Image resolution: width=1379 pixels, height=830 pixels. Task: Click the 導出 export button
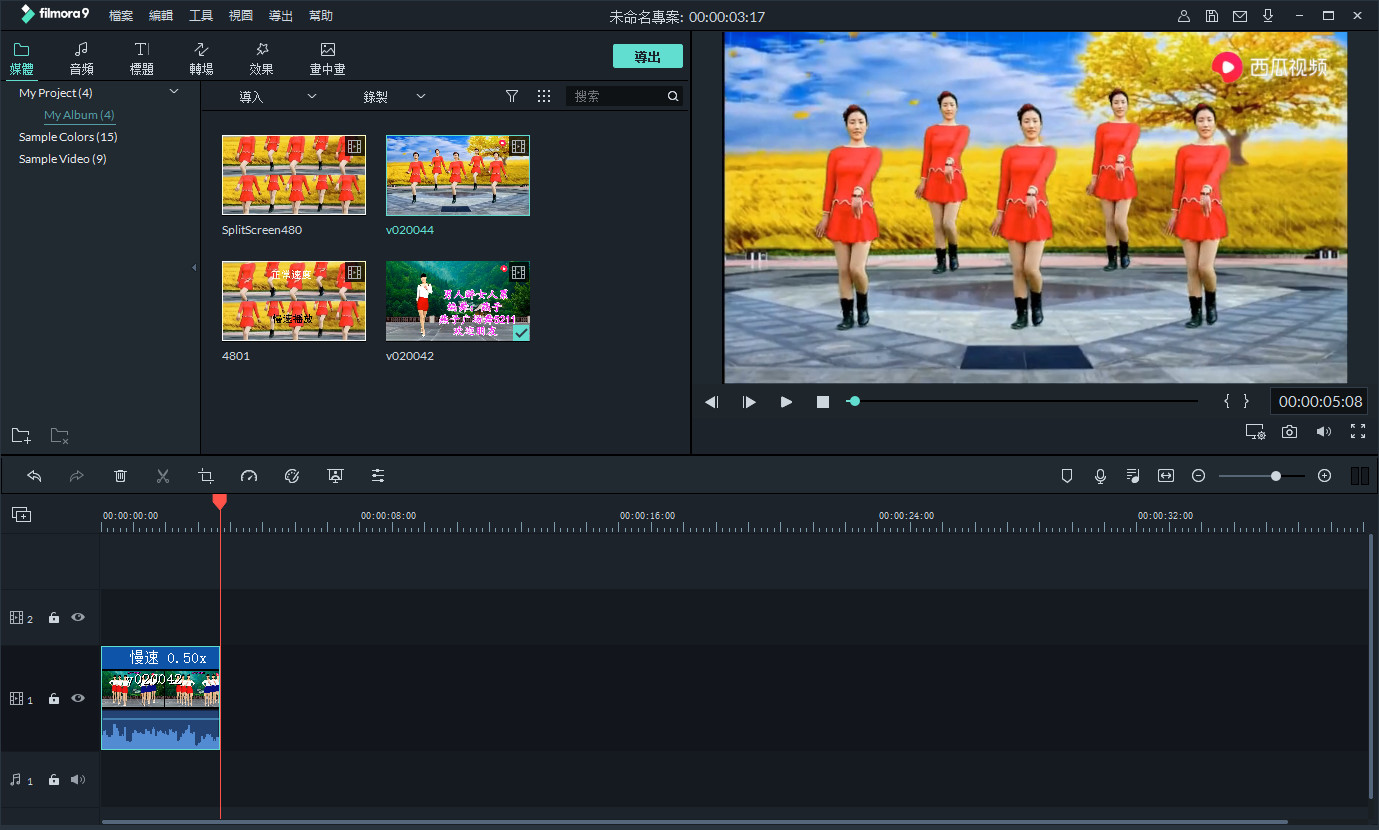647,56
